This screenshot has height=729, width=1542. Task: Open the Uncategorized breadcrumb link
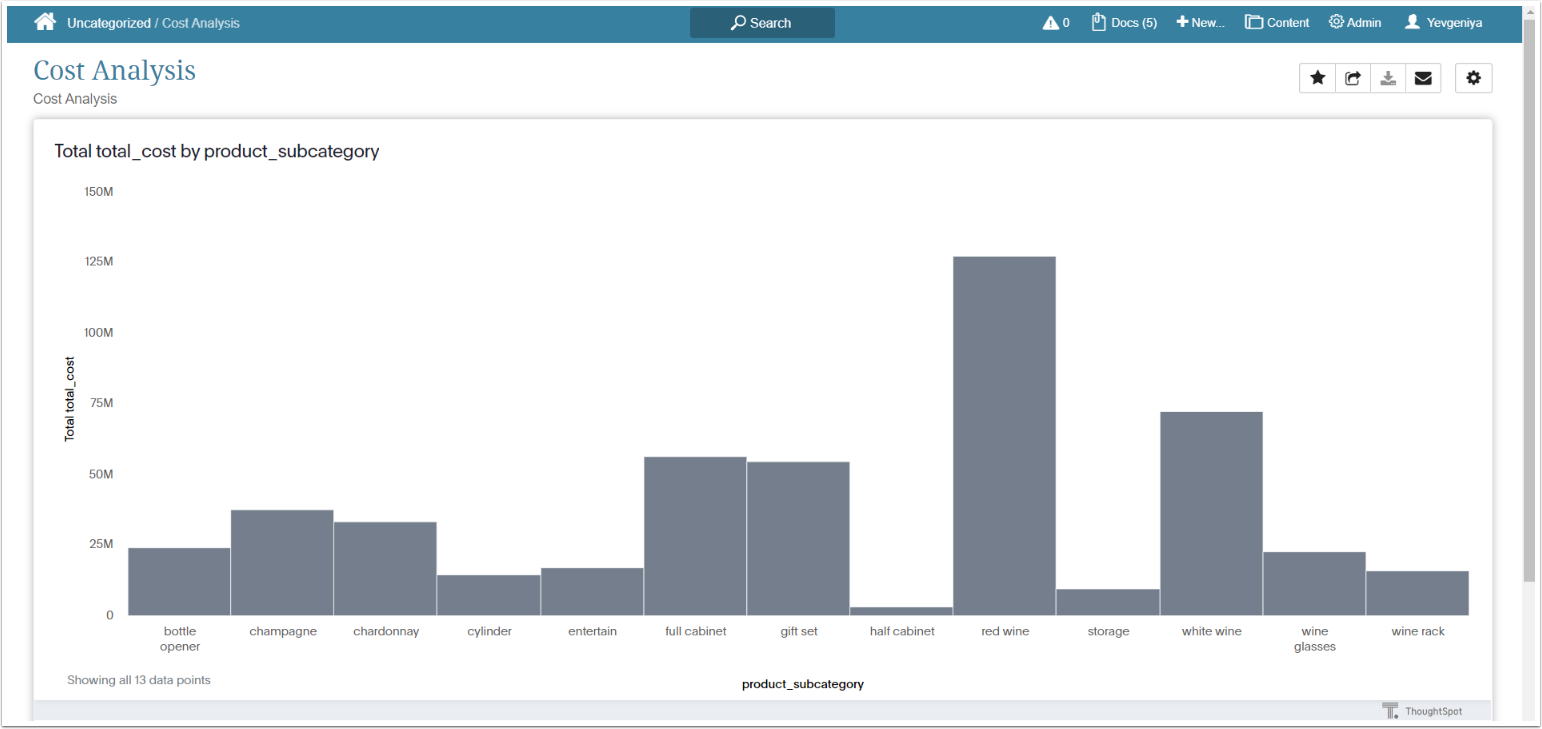click(x=109, y=23)
